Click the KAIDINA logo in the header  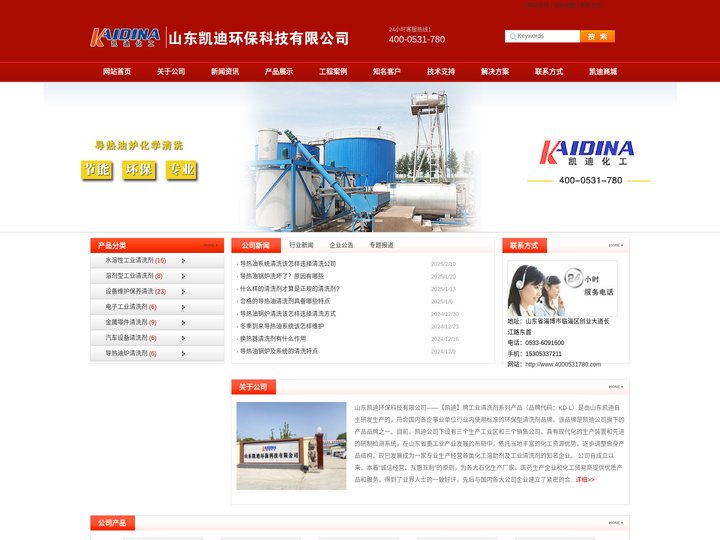tap(125, 38)
